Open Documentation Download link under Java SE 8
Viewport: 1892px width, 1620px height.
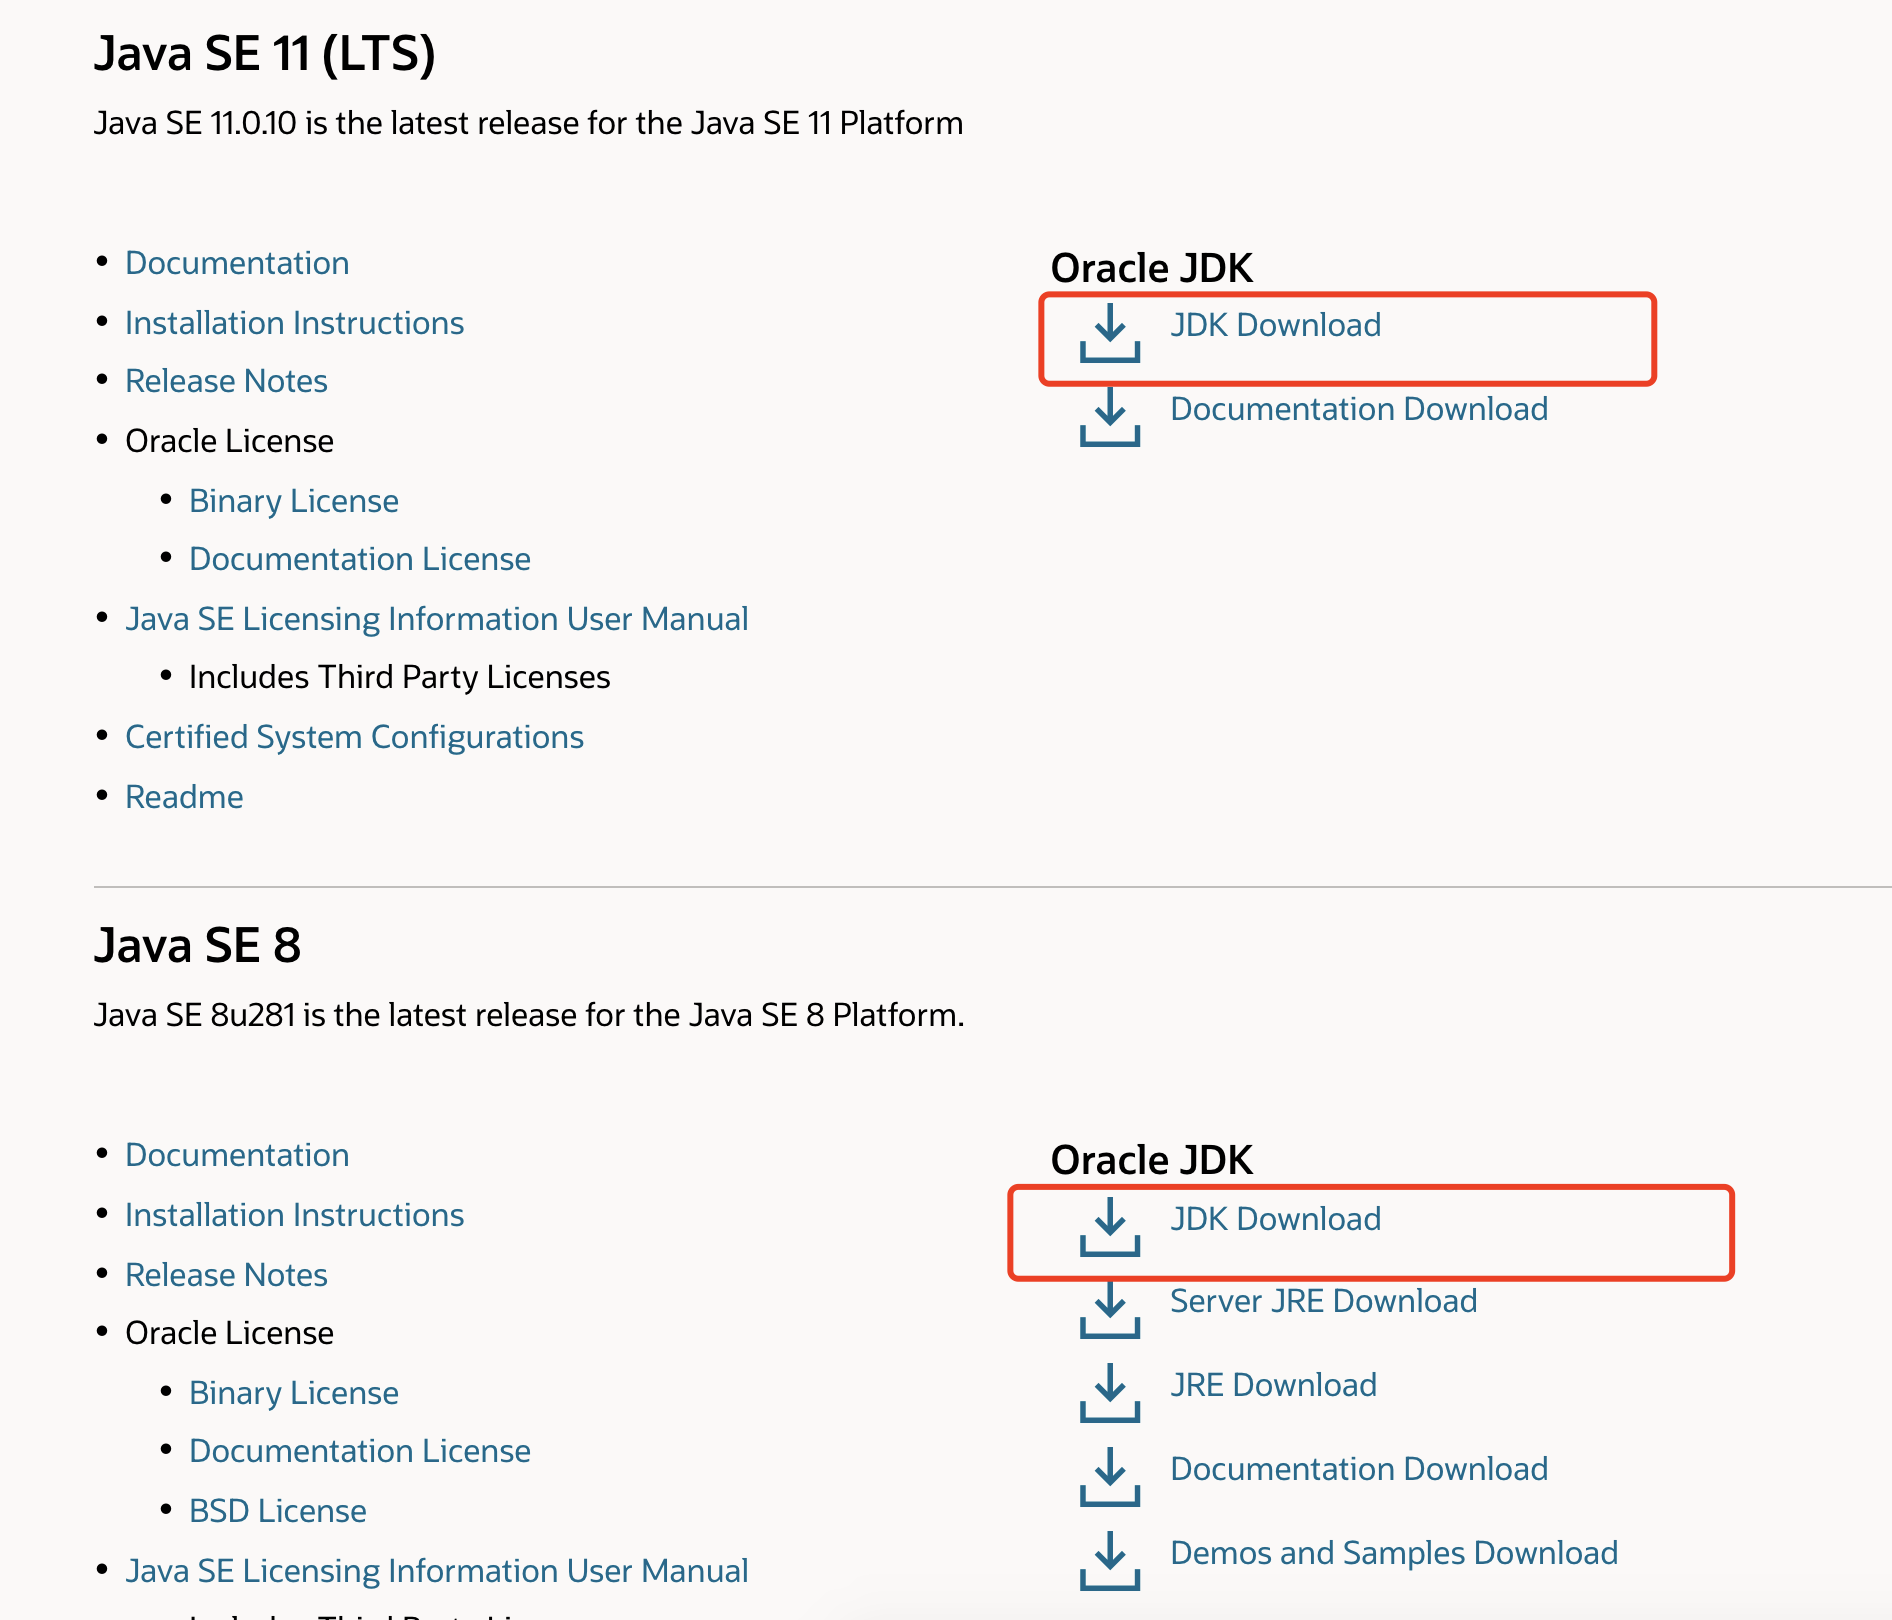pyautogui.click(x=1359, y=1469)
